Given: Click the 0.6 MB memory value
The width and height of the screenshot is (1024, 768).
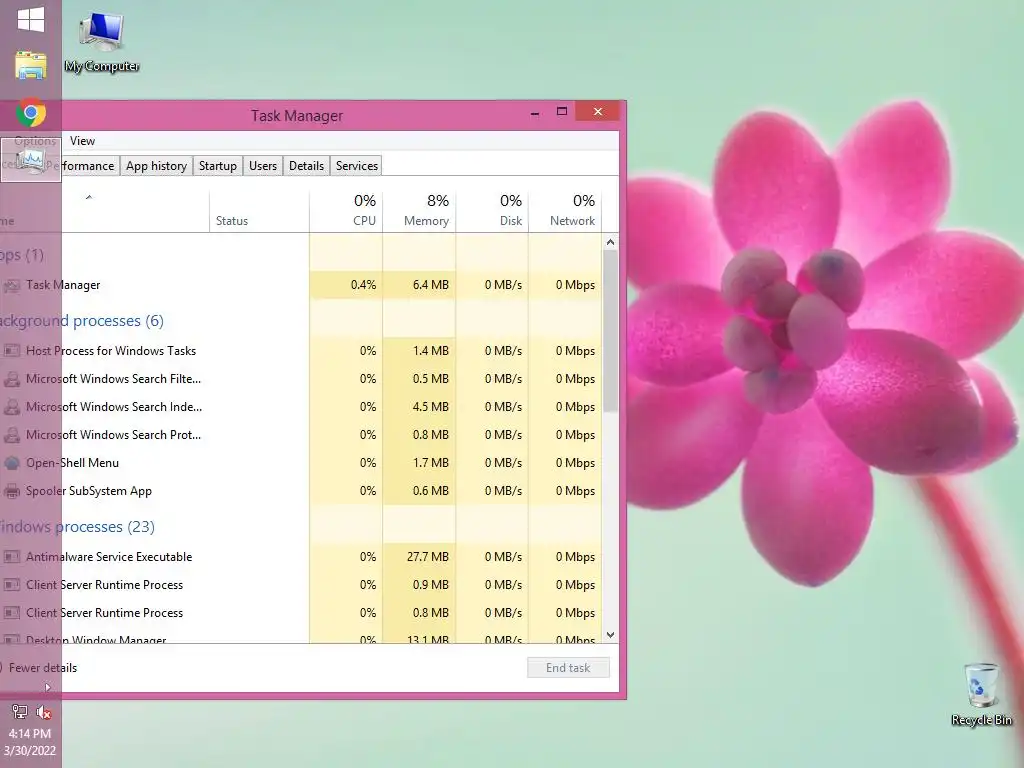Looking at the screenshot, I should point(430,491).
